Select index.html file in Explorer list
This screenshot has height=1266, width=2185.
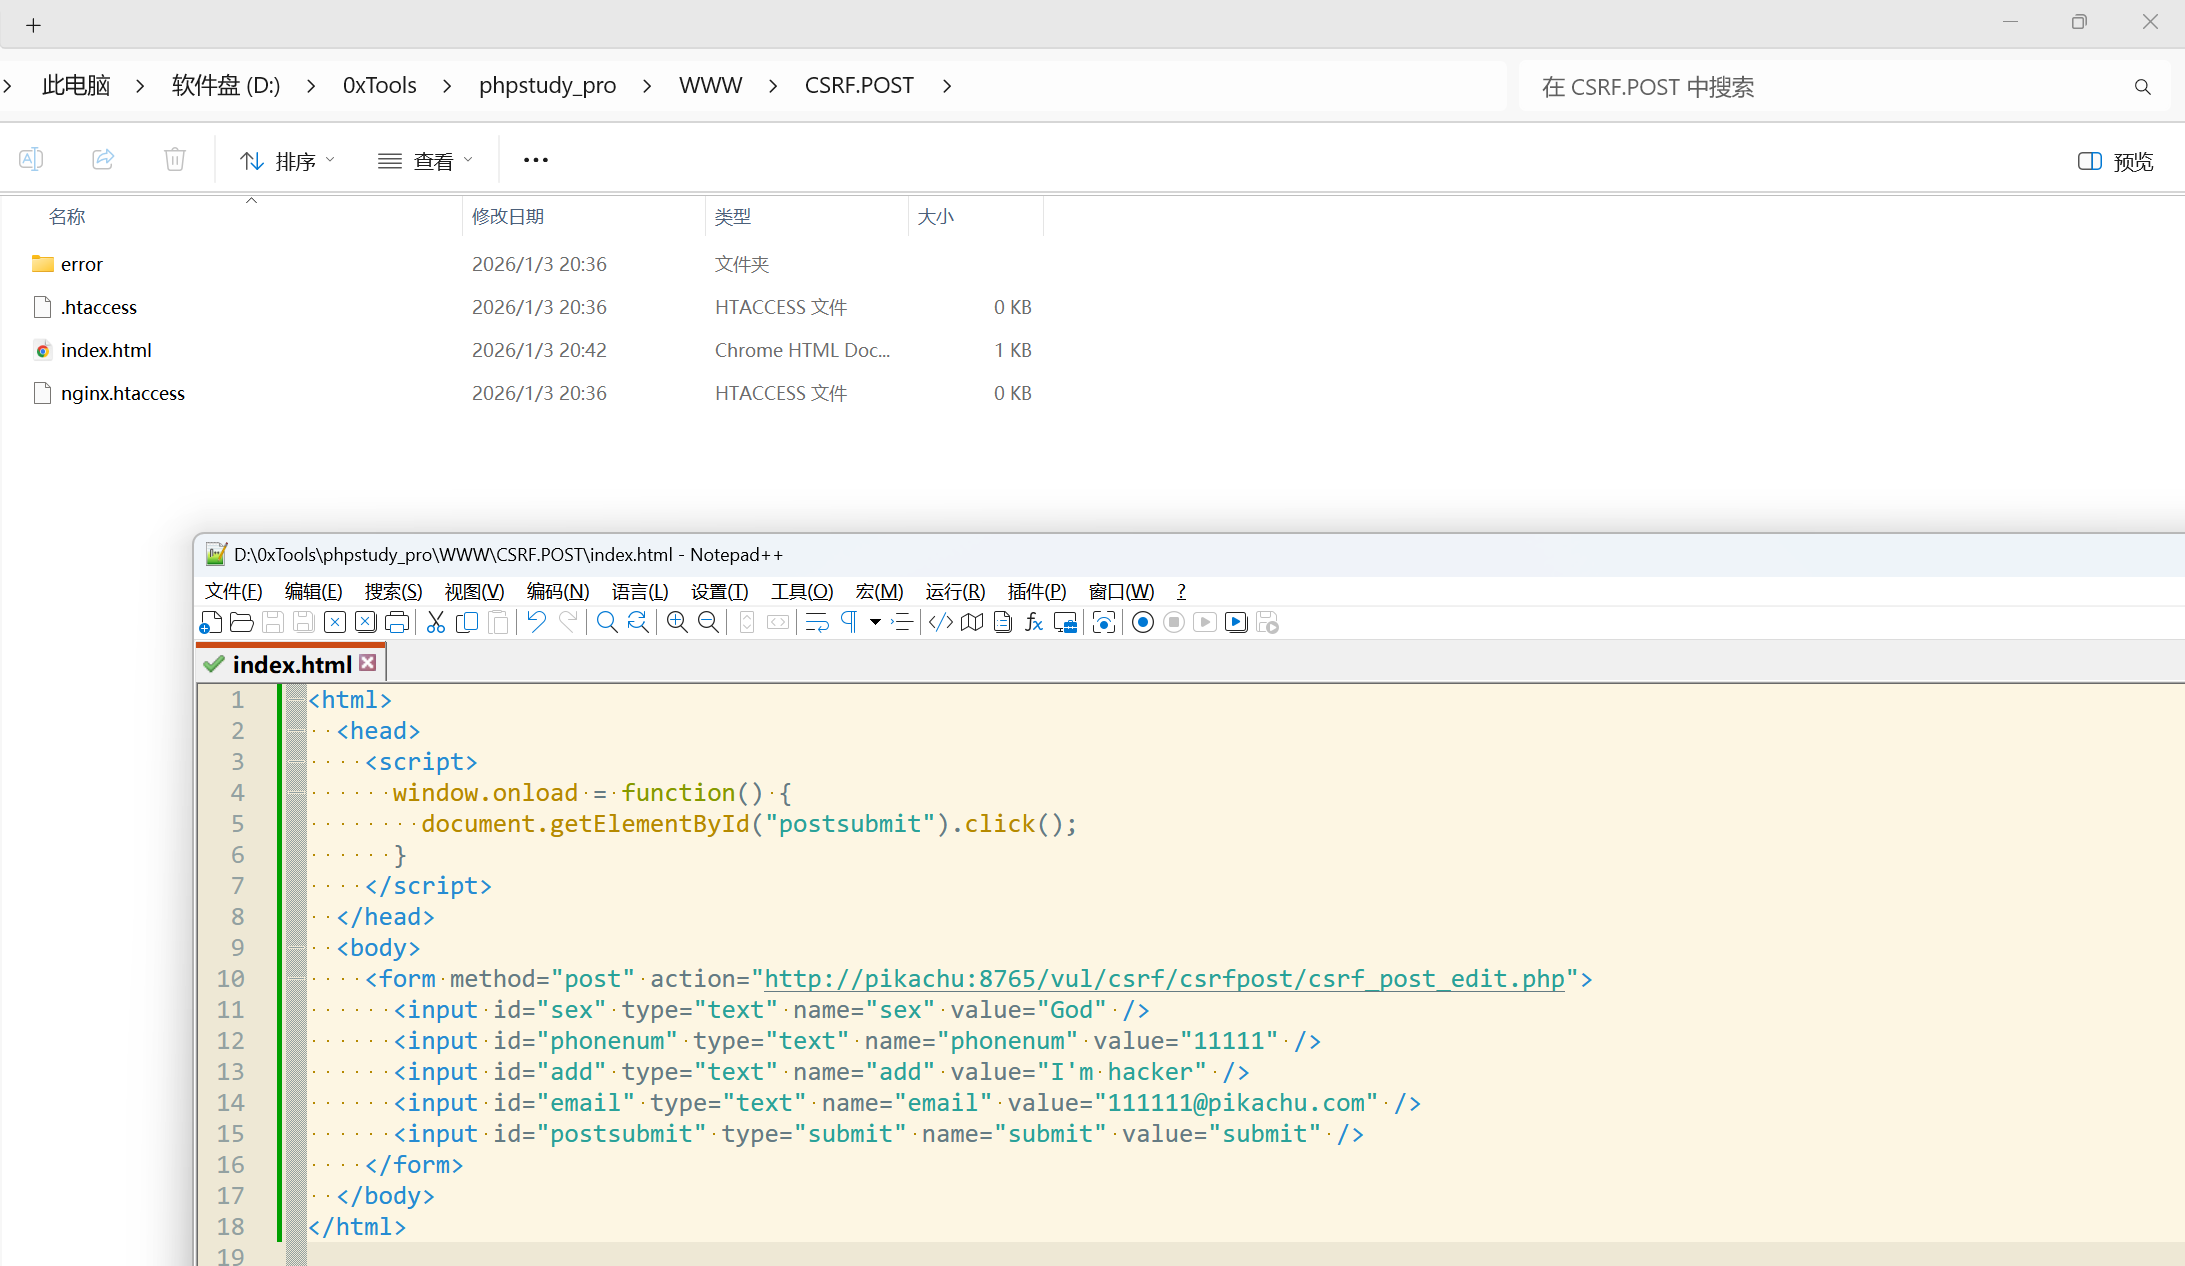click(x=106, y=350)
